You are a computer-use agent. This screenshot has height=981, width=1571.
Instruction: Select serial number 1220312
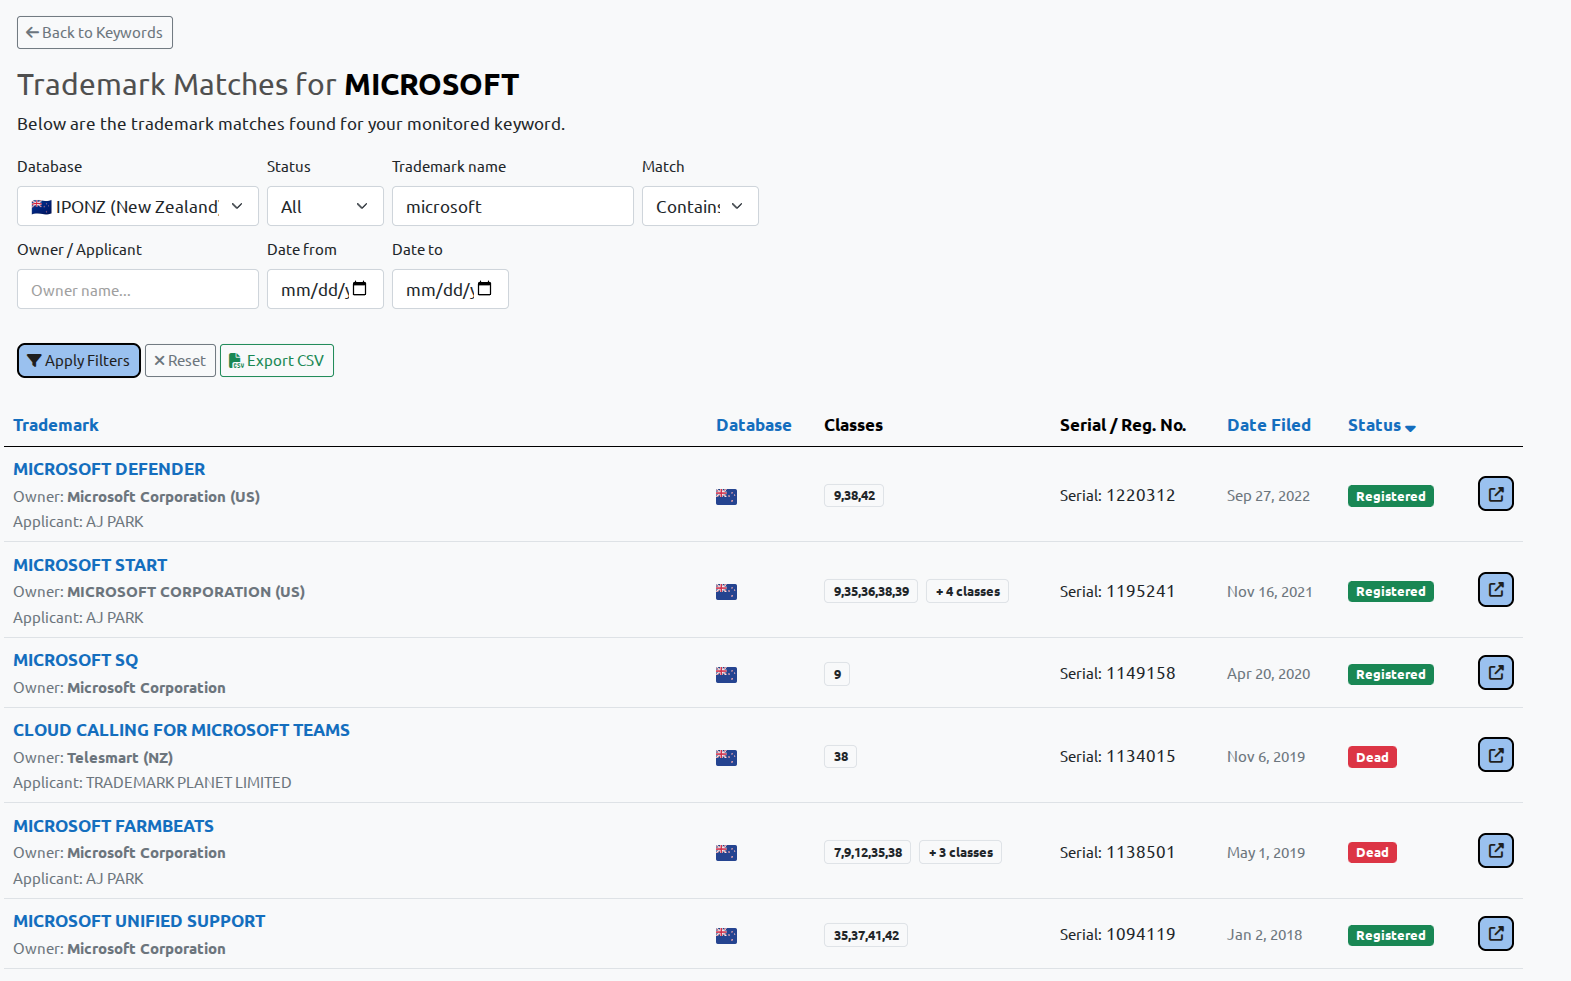tap(1141, 495)
